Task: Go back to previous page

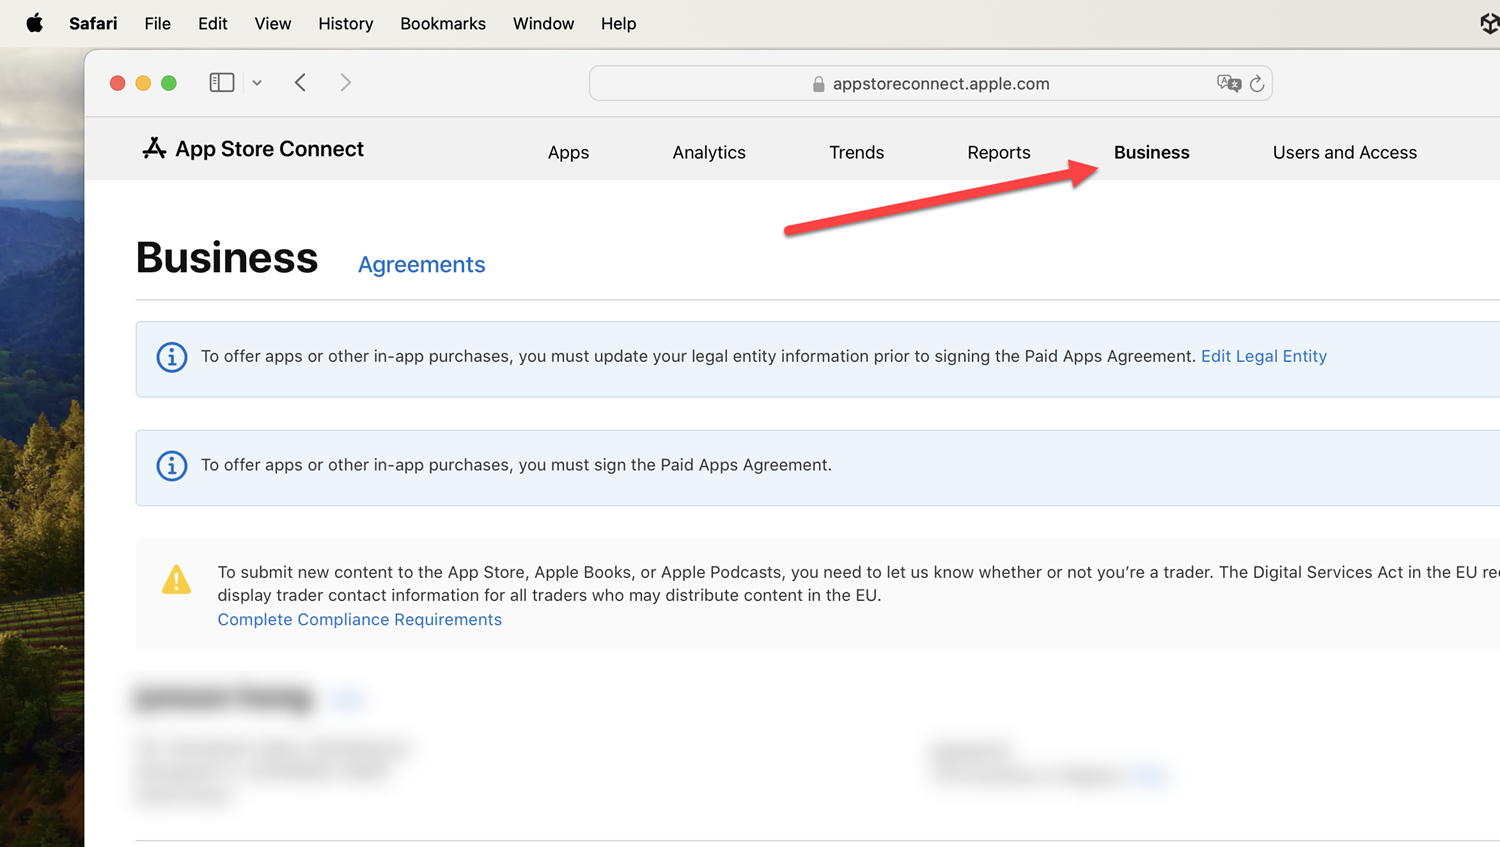Action: point(300,83)
